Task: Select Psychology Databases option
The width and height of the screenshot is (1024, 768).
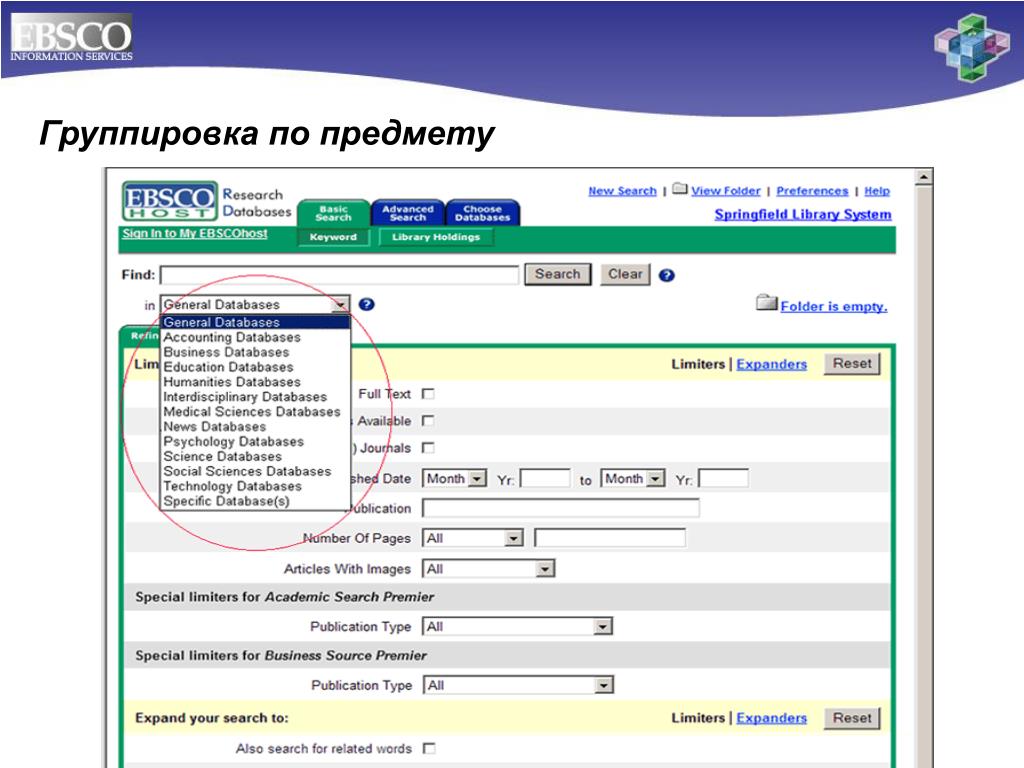Action: pyautogui.click(x=233, y=442)
